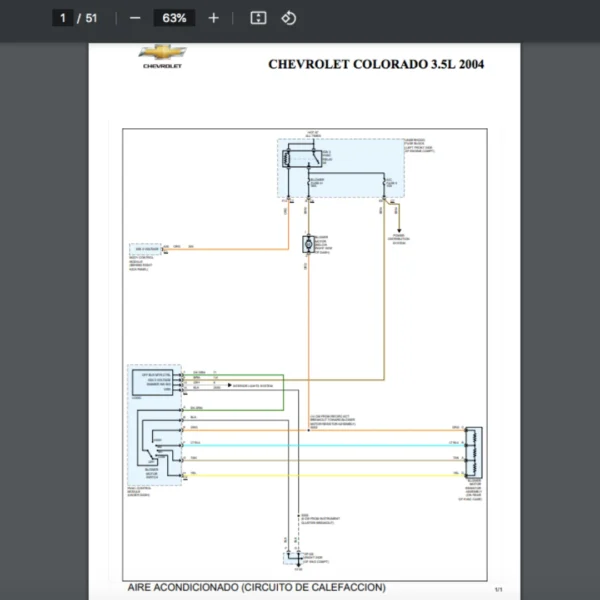
Task: Click the zoom out minus button
Action: click(135, 18)
